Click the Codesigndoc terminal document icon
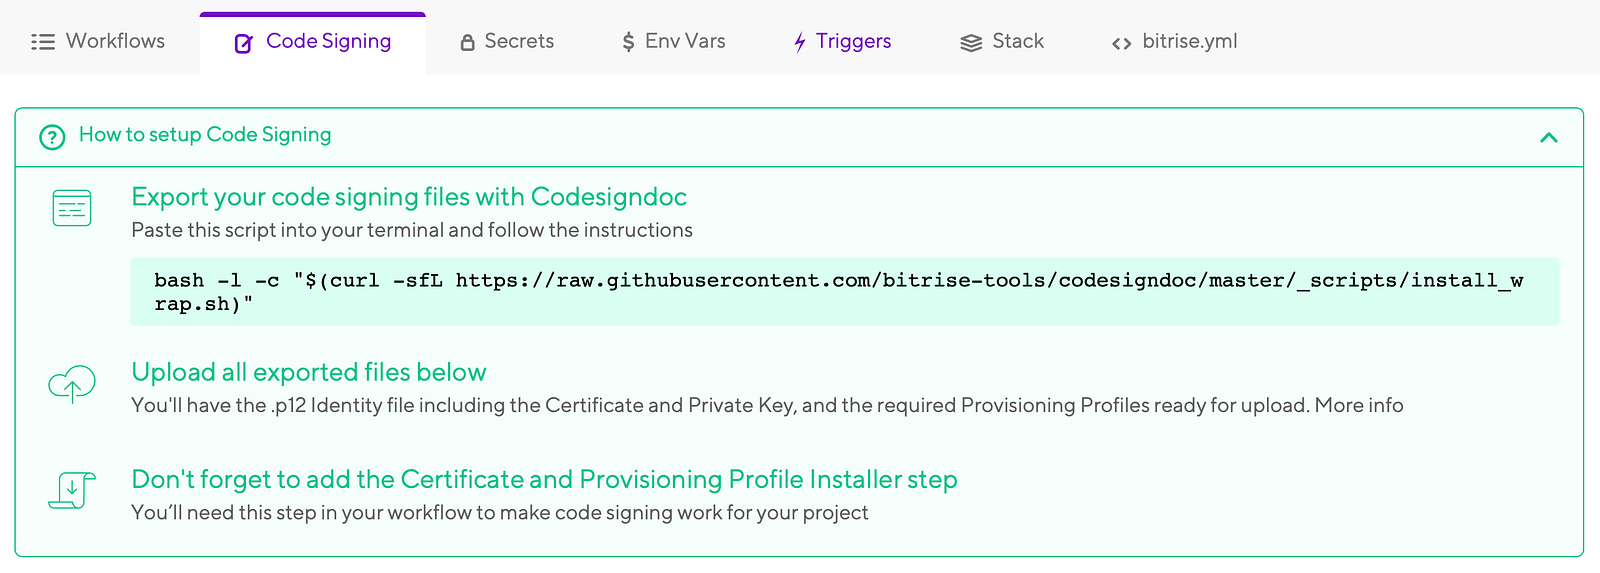The height and width of the screenshot is (573, 1600). coord(72,208)
